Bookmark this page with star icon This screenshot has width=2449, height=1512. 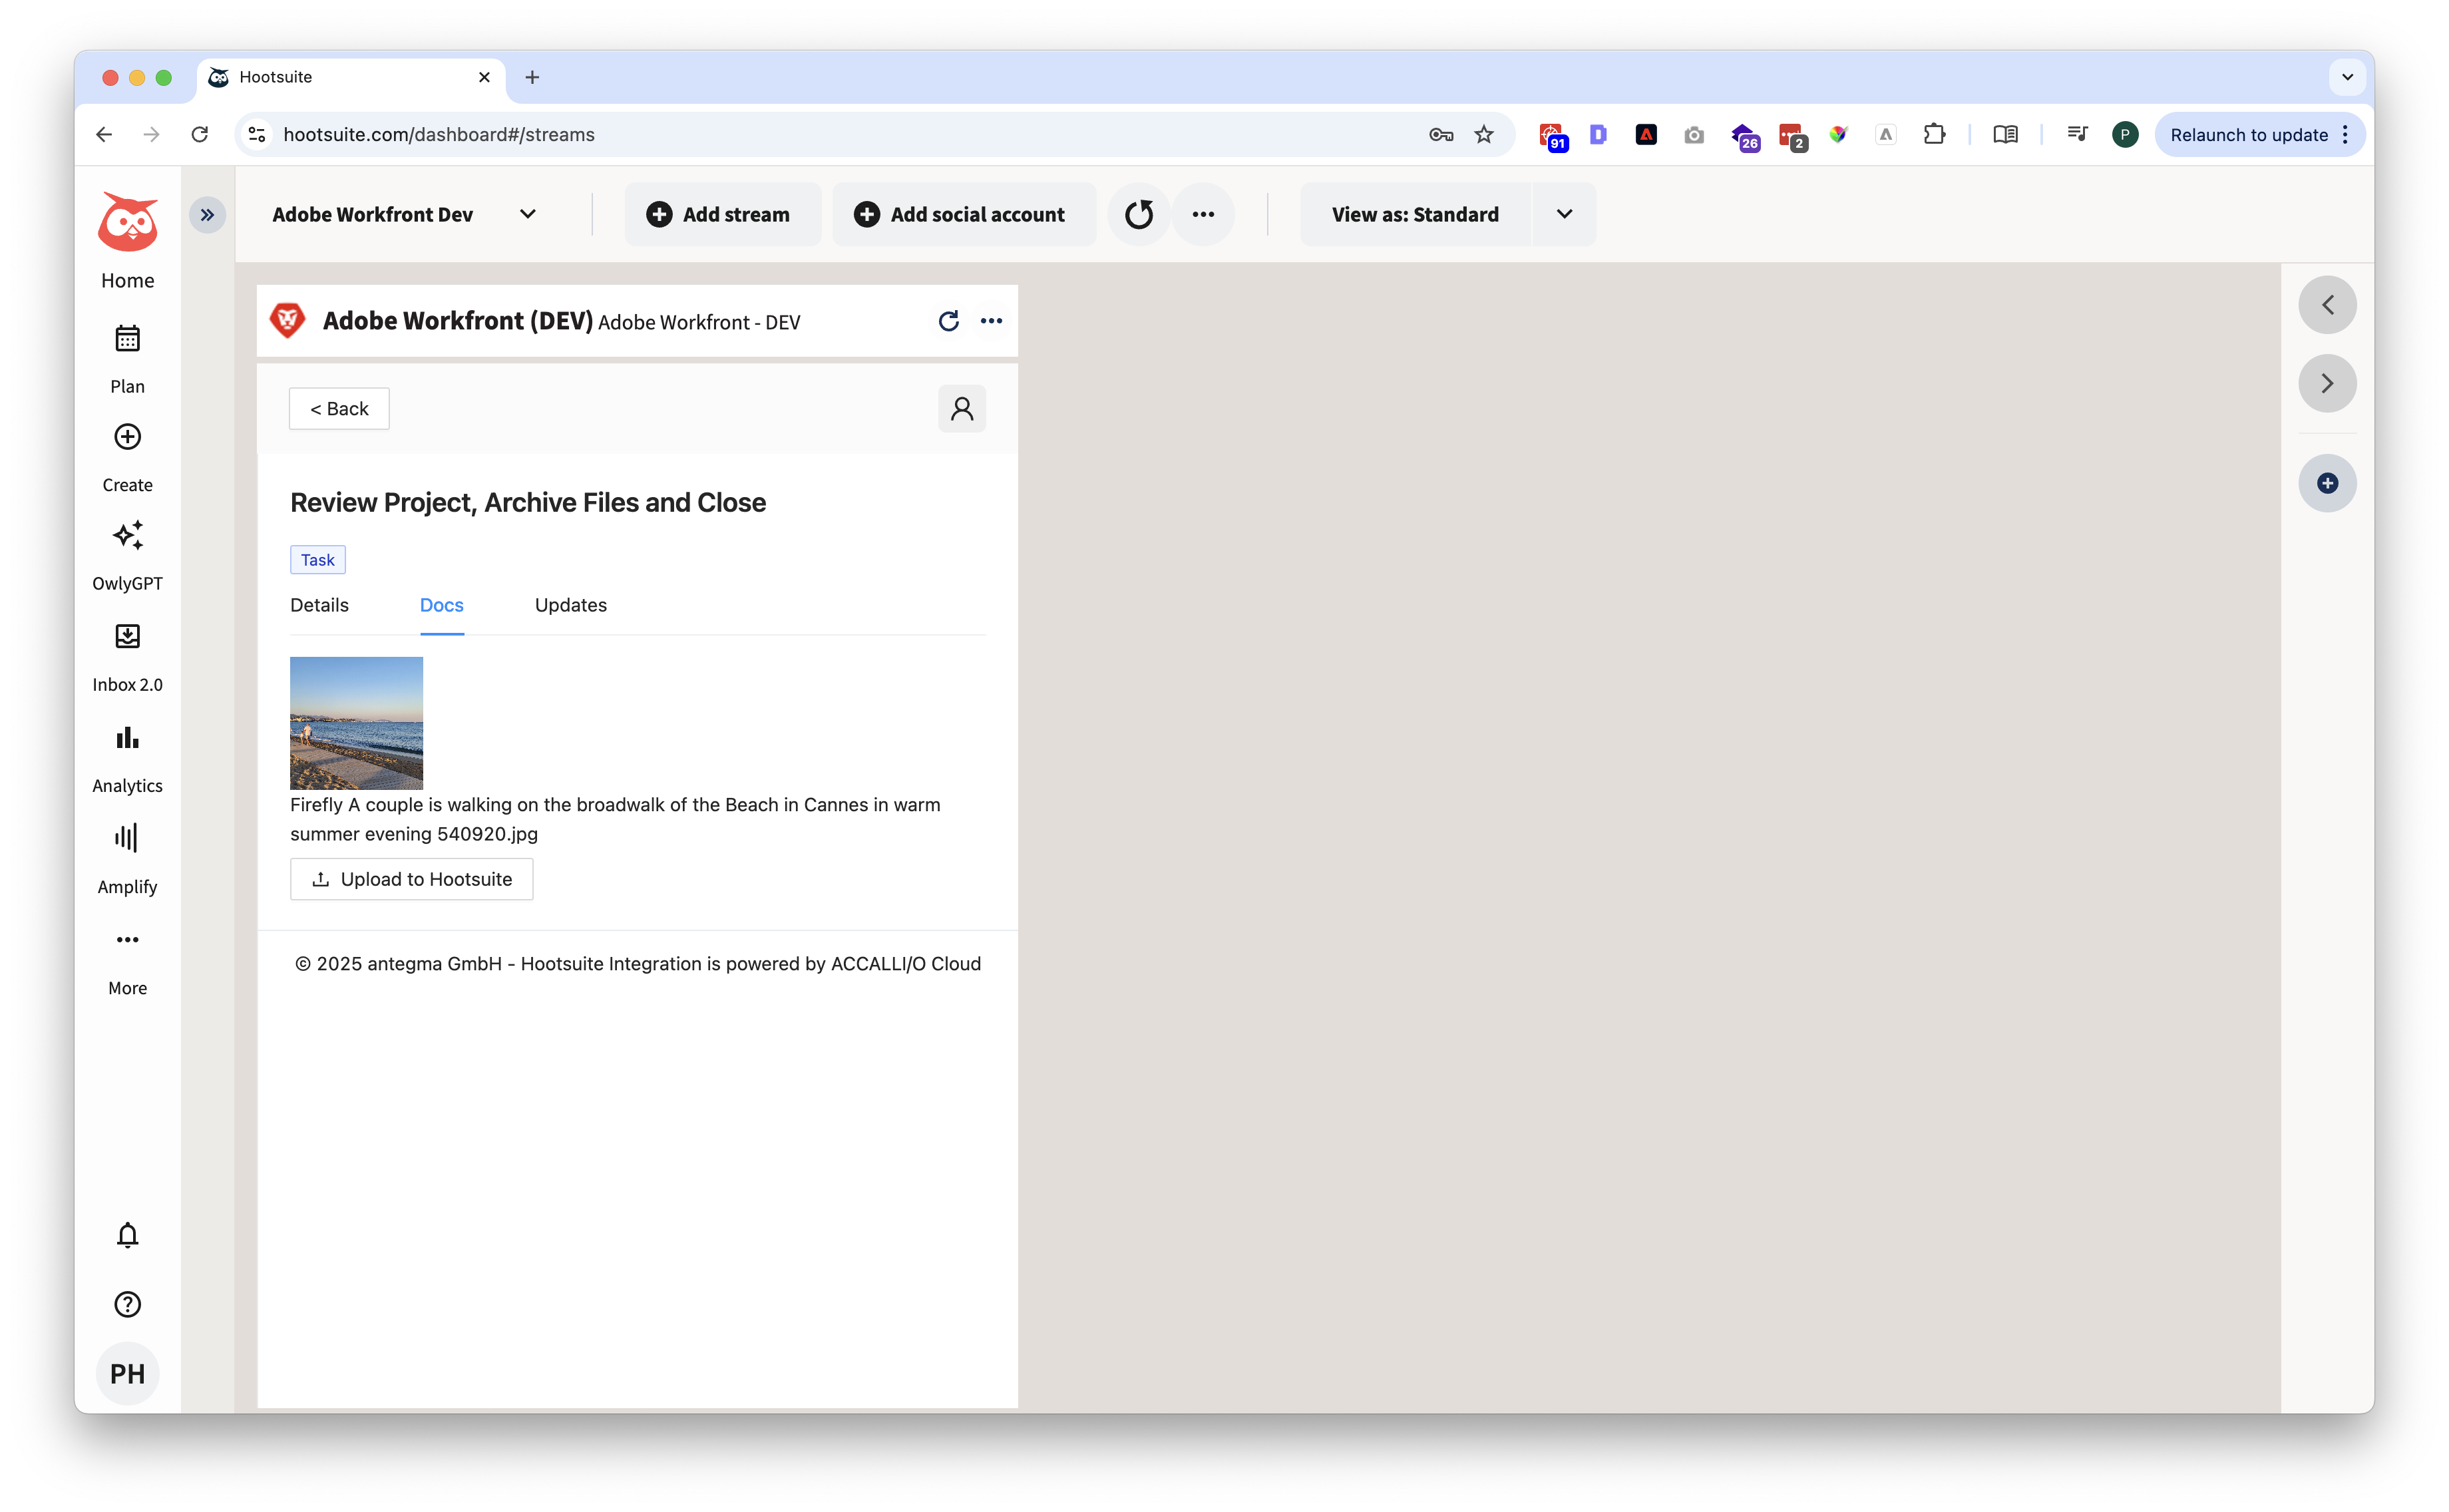1484,135
